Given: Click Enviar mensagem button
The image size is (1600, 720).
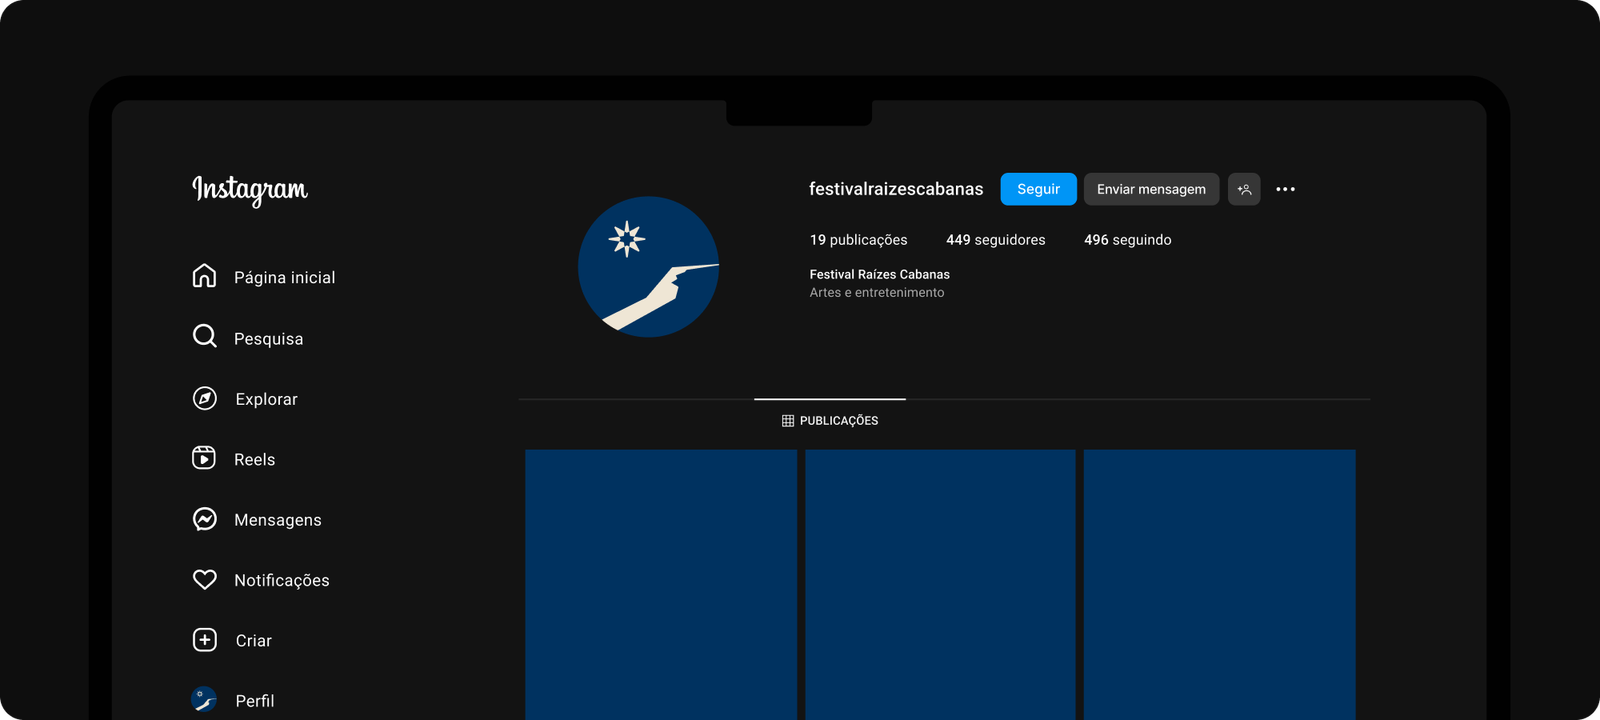Looking at the screenshot, I should click(x=1151, y=189).
